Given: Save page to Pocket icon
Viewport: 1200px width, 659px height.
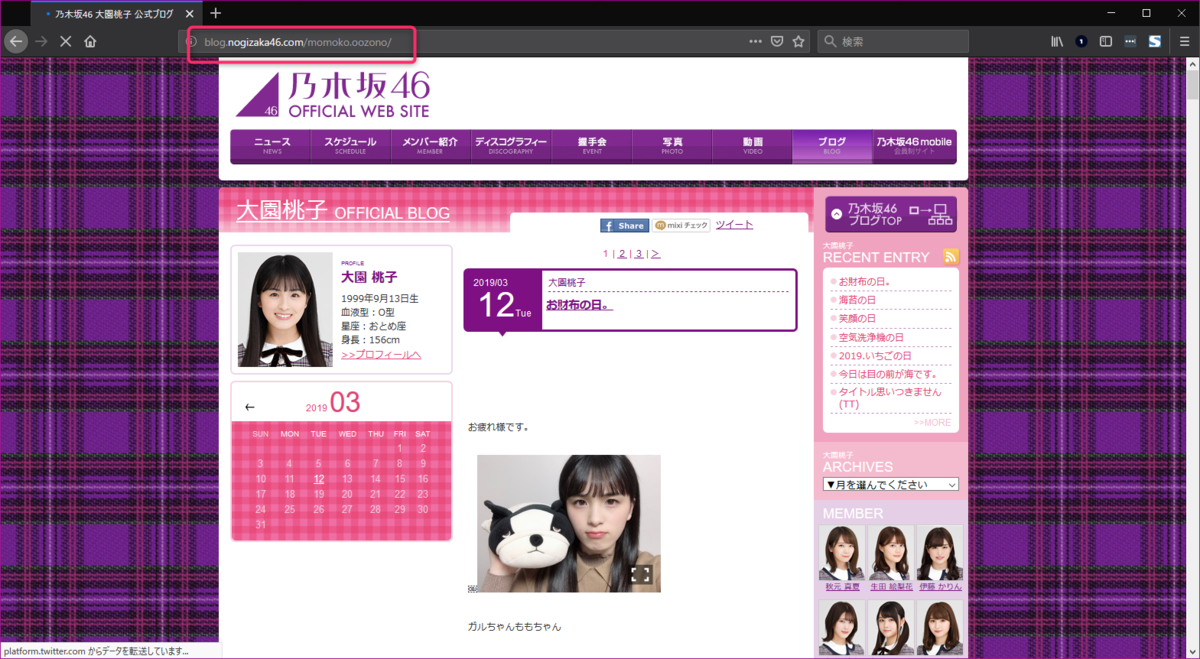Looking at the screenshot, I should (x=777, y=41).
